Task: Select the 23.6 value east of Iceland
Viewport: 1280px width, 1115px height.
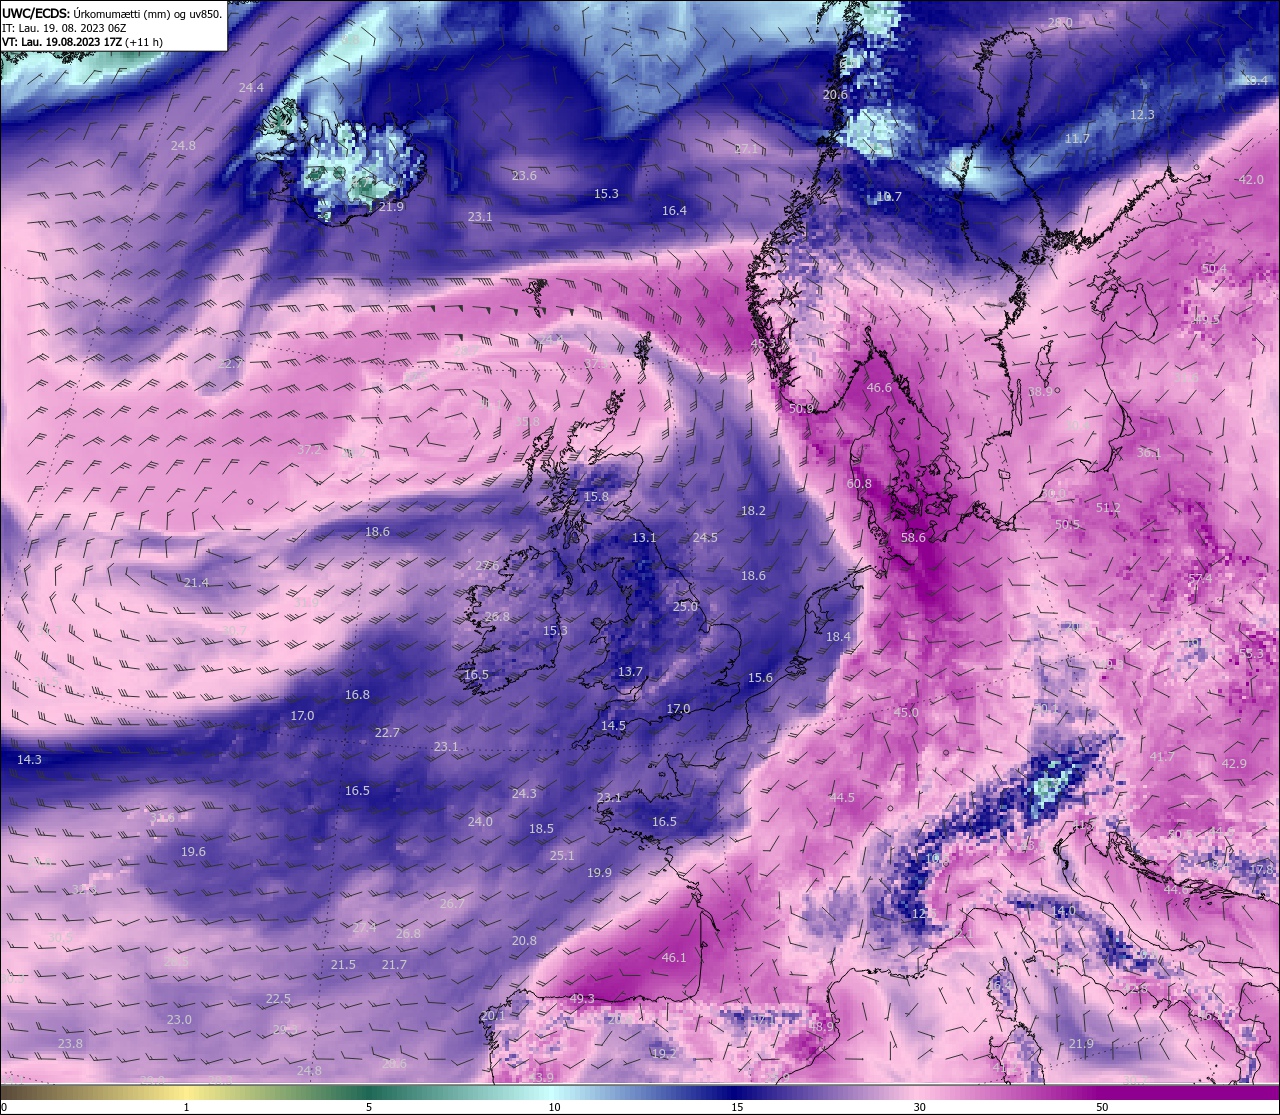Action: point(524,176)
